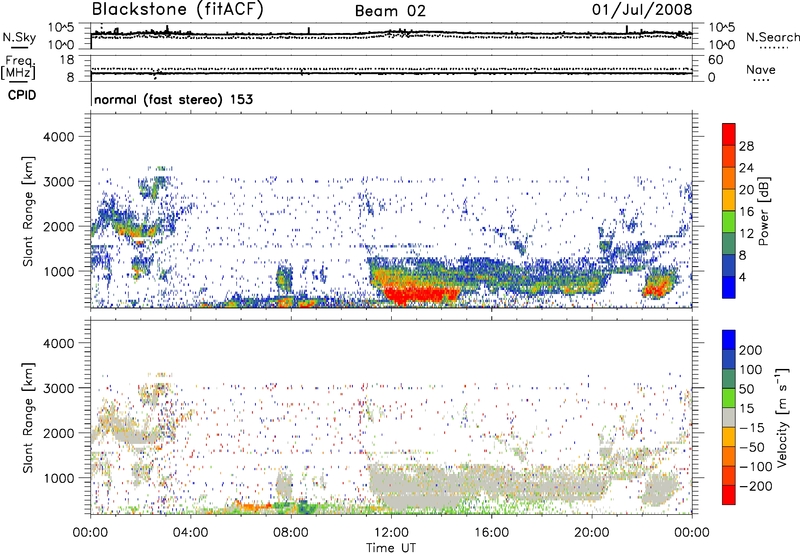Click the 'Nave' legend label
Image resolution: width=800 pixels, height=554 pixels.
click(x=761, y=69)
